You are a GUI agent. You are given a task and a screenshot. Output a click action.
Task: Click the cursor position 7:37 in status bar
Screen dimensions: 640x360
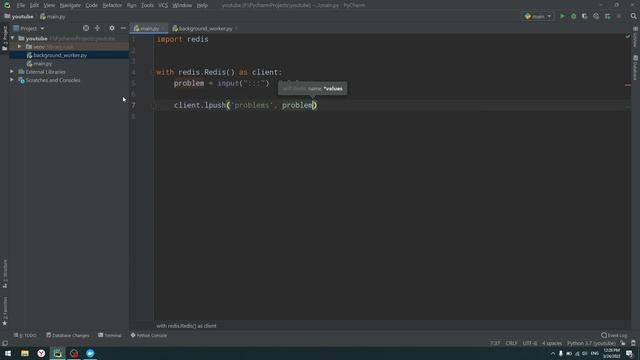coord(495,343)
